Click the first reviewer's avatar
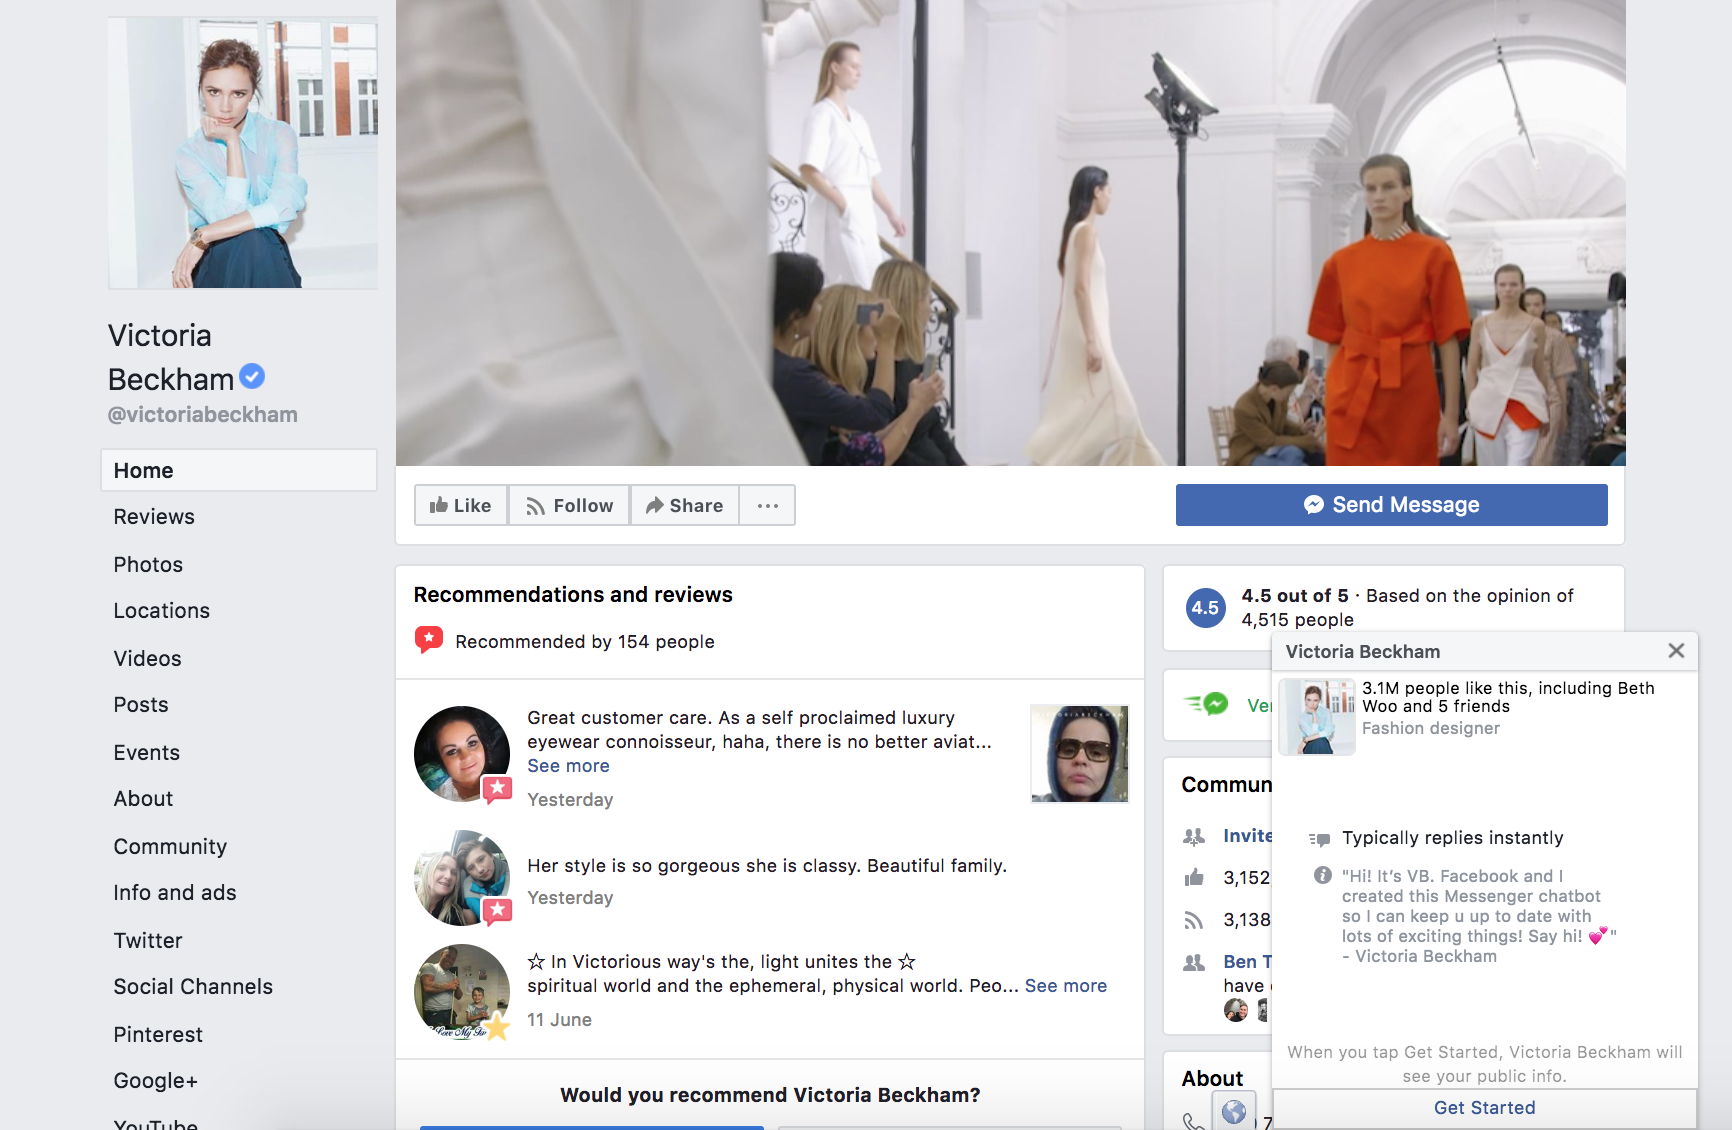This screenshot has width=1732, height=1130. [x=462, y=753]
